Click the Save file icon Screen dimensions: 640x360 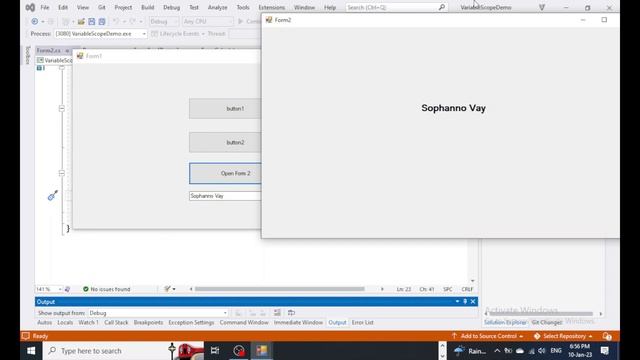(x=91, y=21)
